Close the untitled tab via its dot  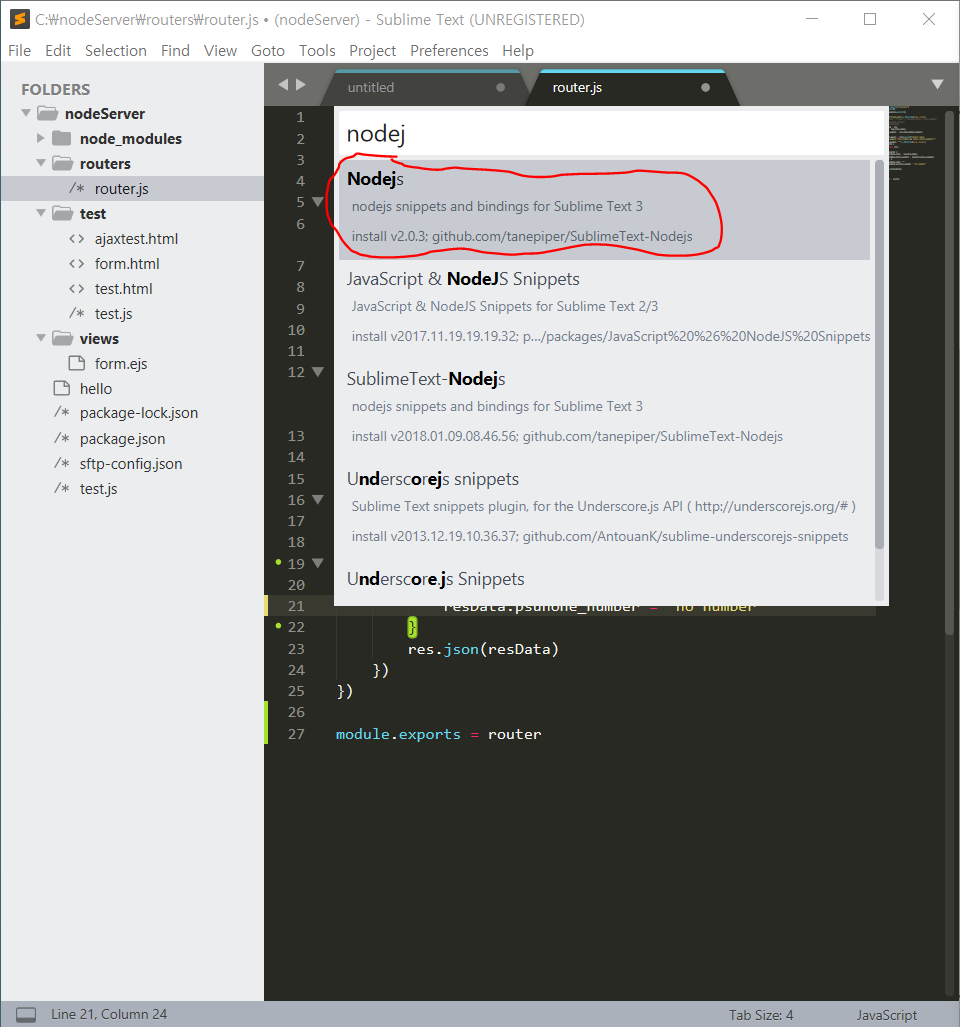click(x=500, y=87)
